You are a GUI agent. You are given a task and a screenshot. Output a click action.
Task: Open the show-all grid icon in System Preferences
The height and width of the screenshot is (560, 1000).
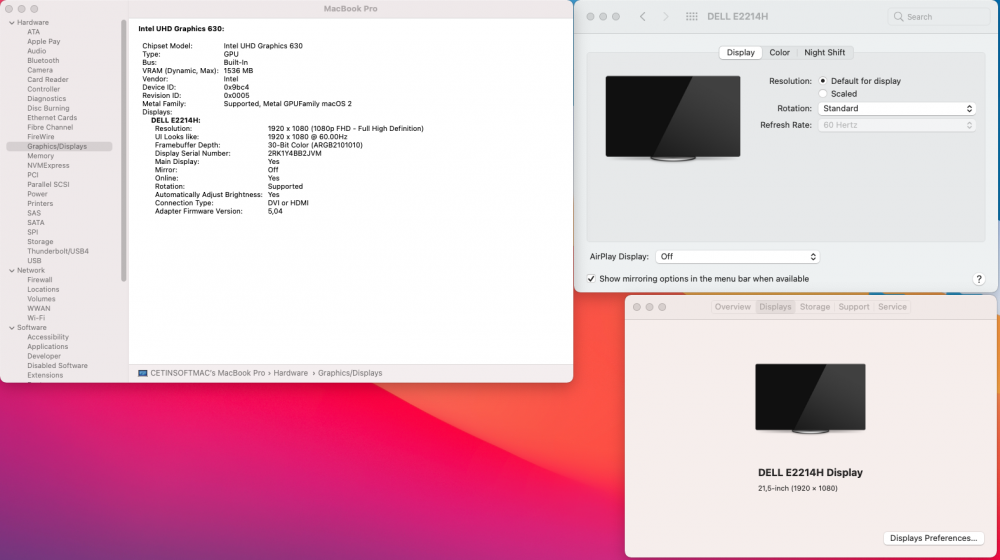[x=691, y=17]
